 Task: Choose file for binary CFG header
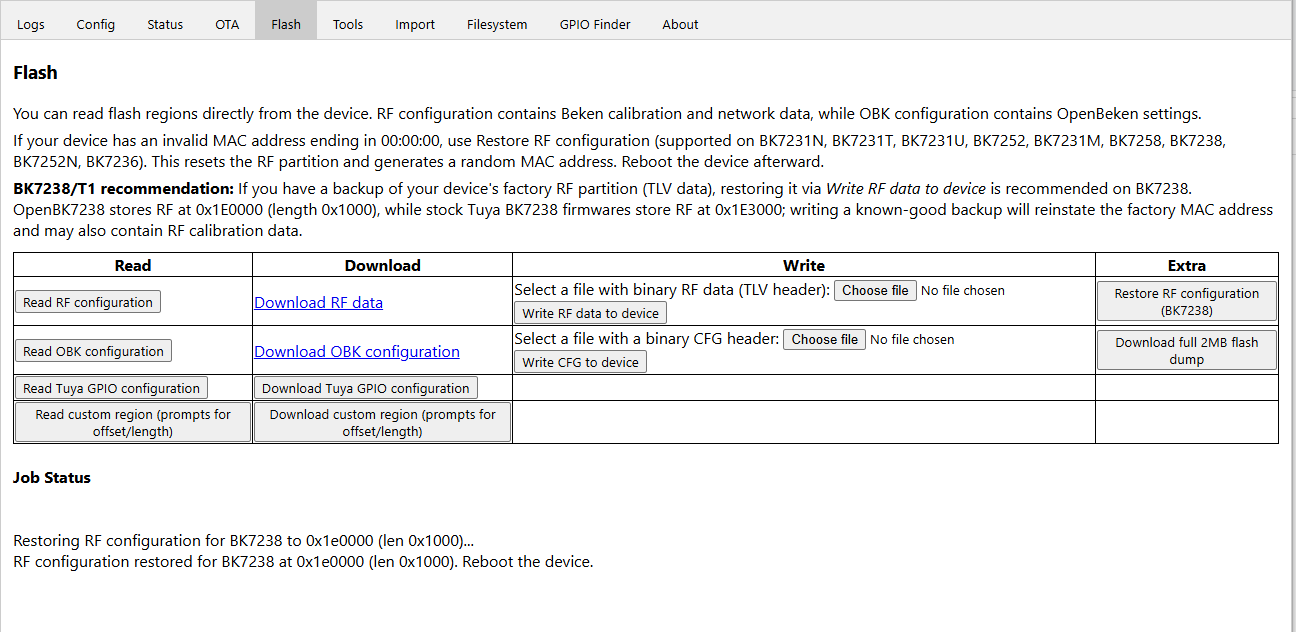[825, 339]
